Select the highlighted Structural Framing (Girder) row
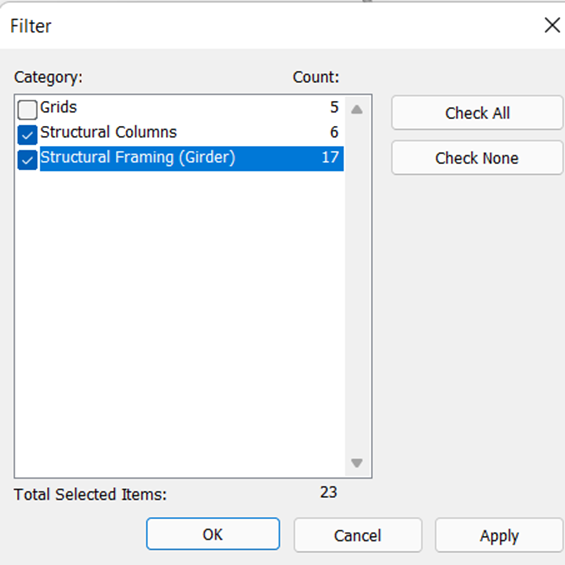The height and width of the screenshot is (565, 565). pyautogui.click(x=192, y=158)
